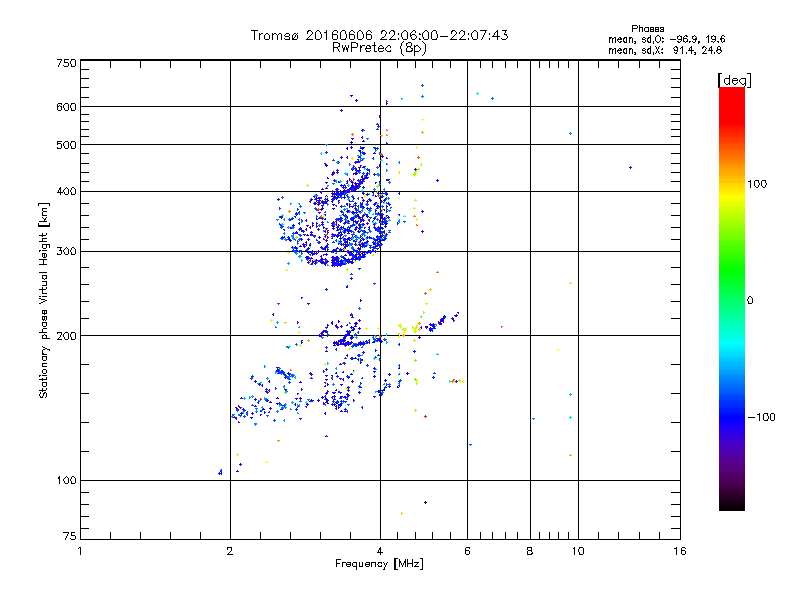Viewport: 800px width, 600px height.
Task: Click the '4' x-axis tick label
Action: pos(380,551)
